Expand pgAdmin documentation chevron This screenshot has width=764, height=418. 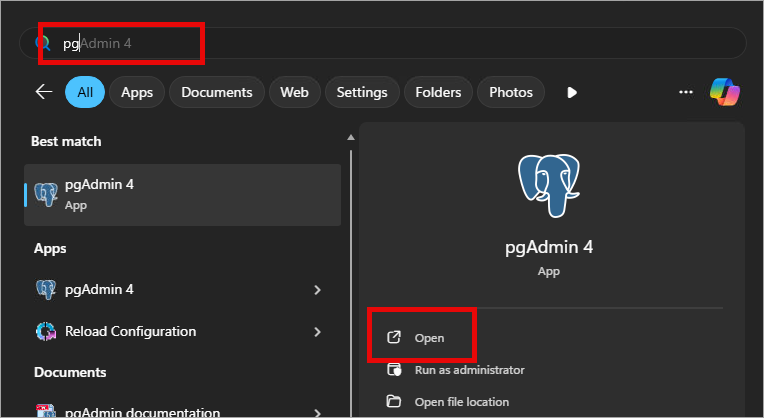317,412
